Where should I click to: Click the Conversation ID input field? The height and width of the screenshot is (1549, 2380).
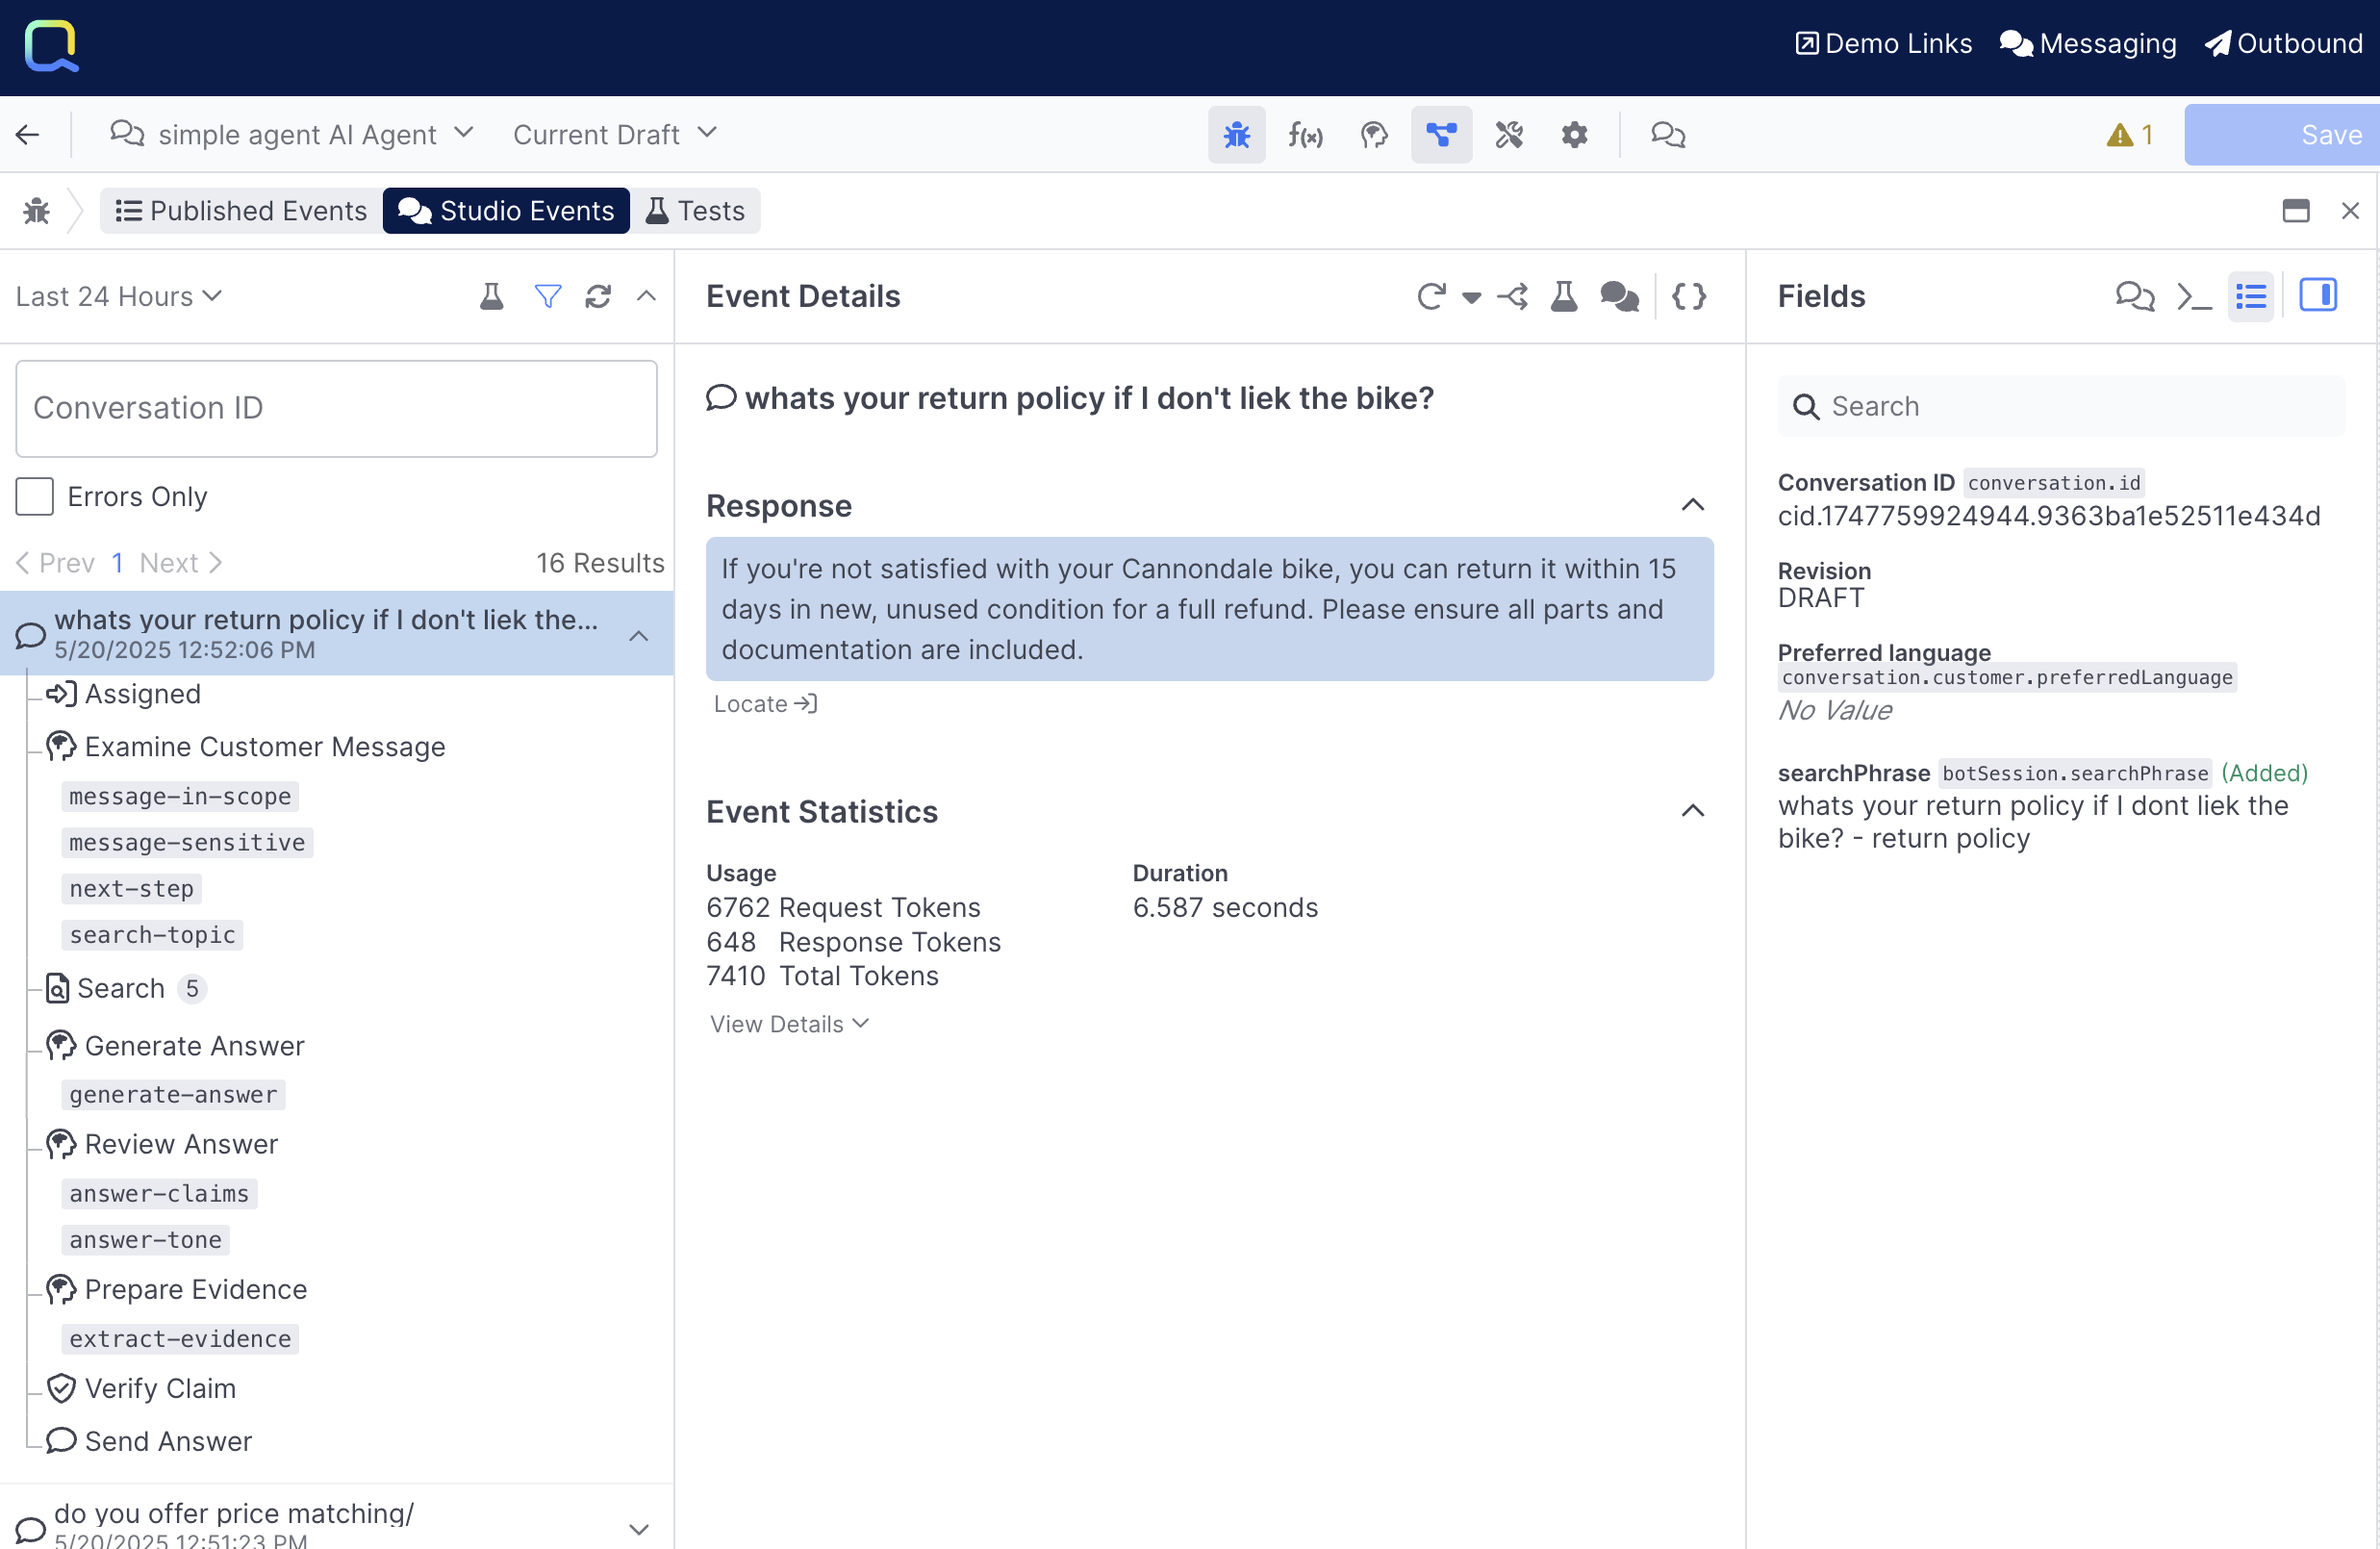coord(336,408)
